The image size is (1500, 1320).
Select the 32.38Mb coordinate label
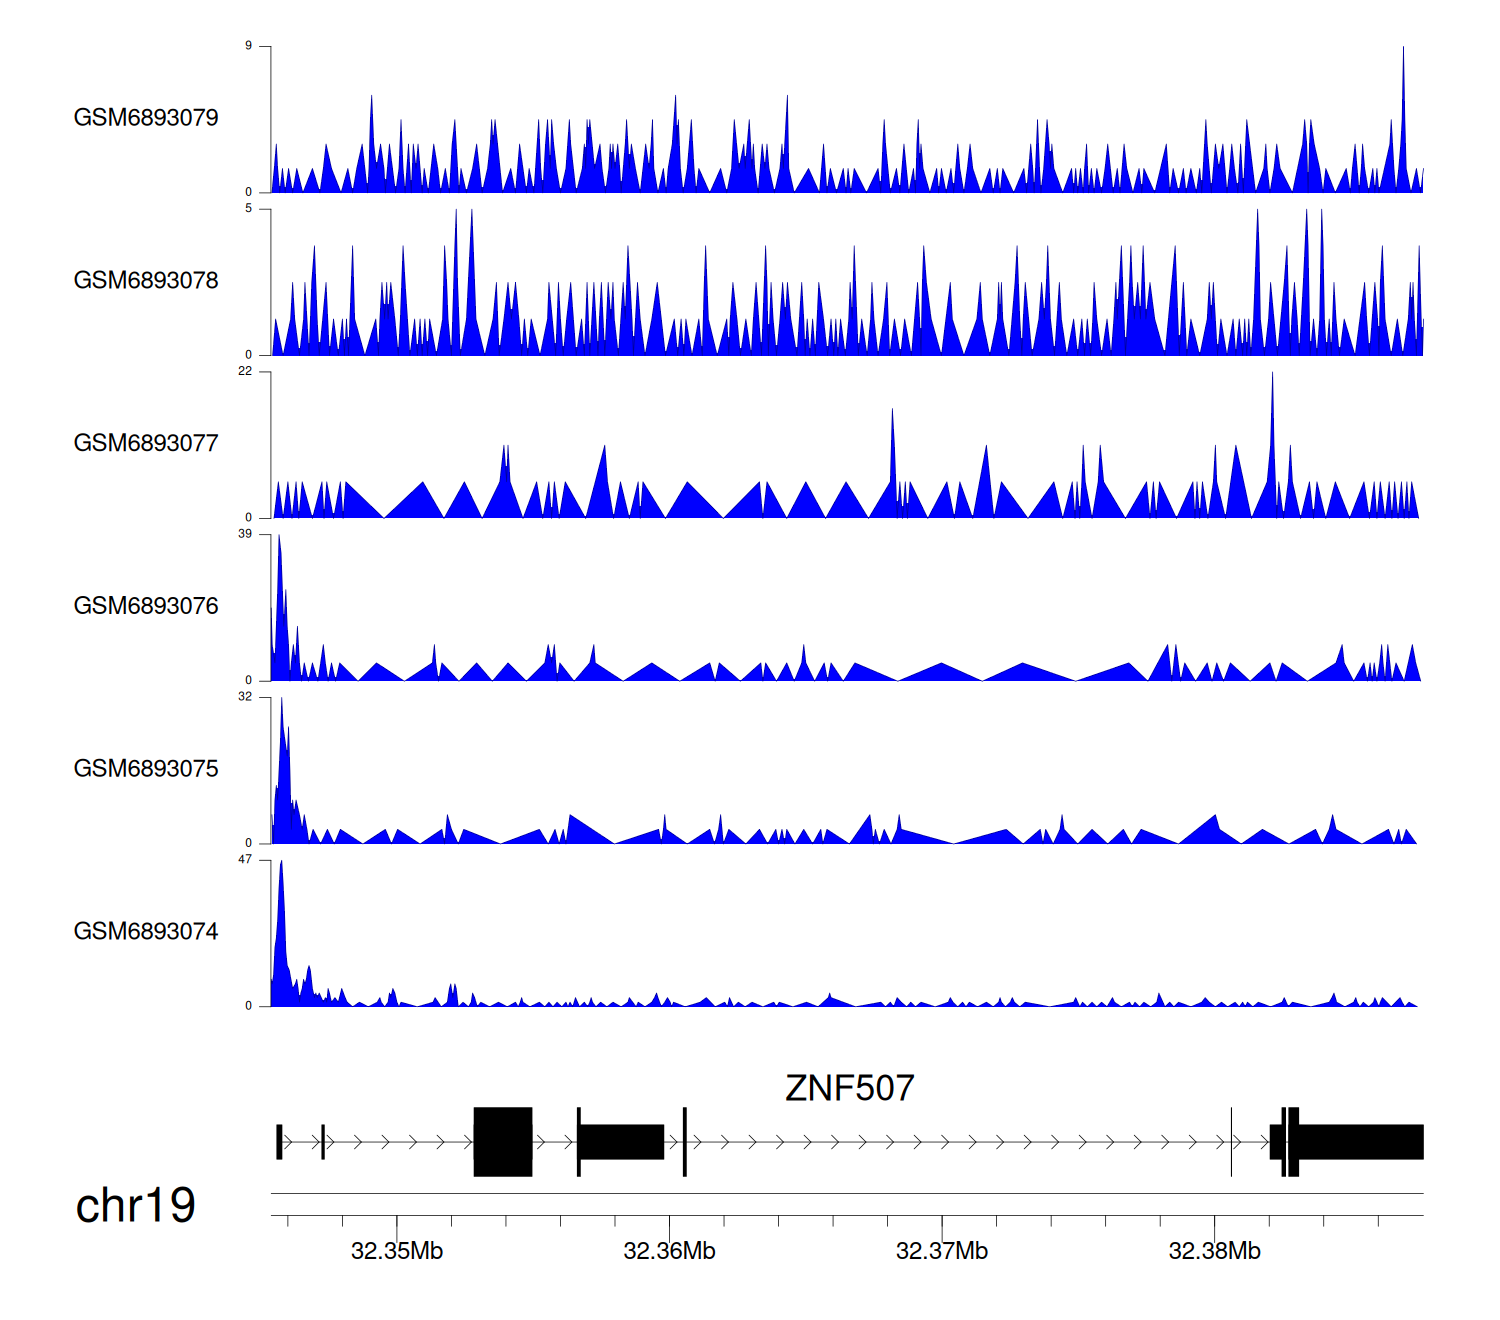[x=1214, y=1251]
